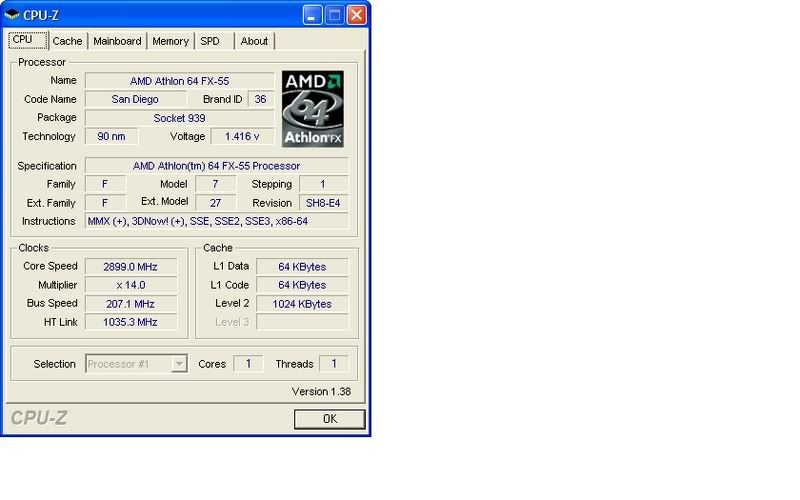This screenshot has height=500, width=800.
Task: Minimize the CPU-Z window
Action: [x=312, y=15]
